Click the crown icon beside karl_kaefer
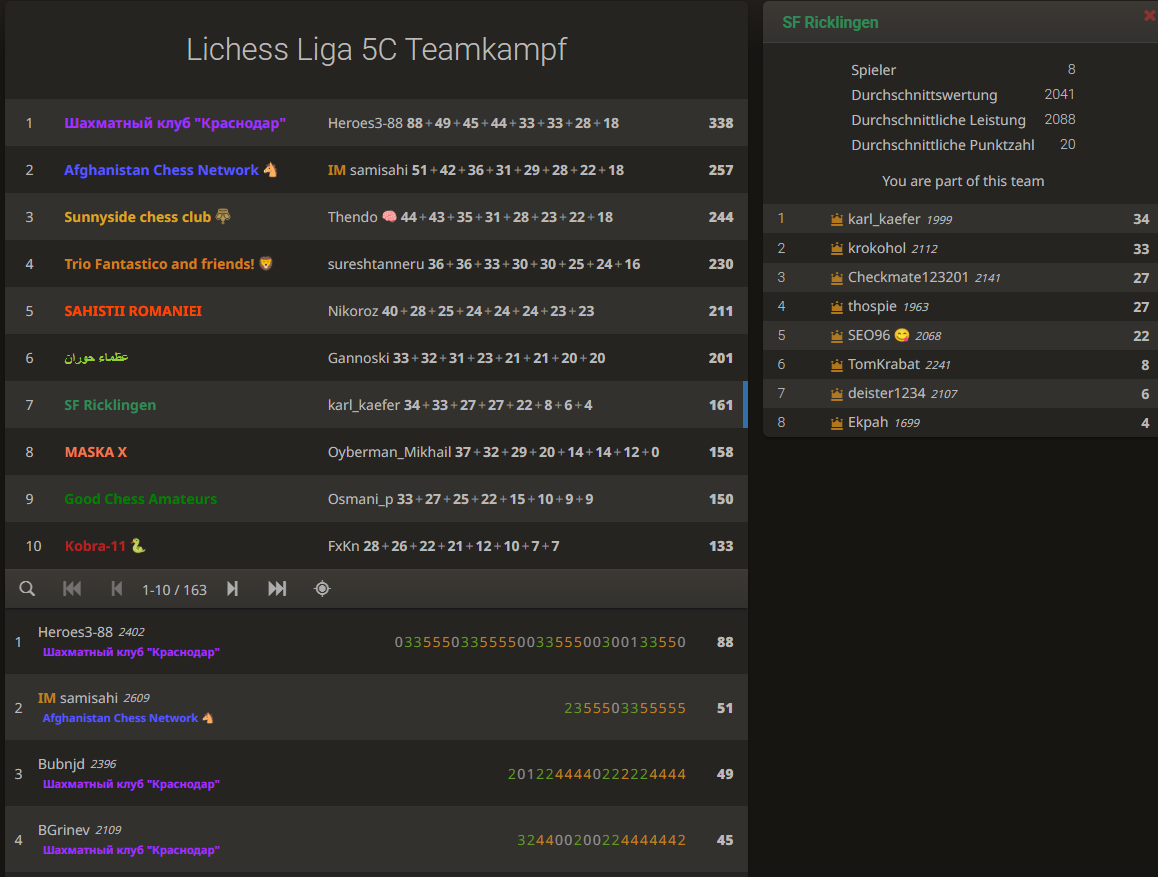This screenshot has height=877, width=1158. (x=837, y=220)
